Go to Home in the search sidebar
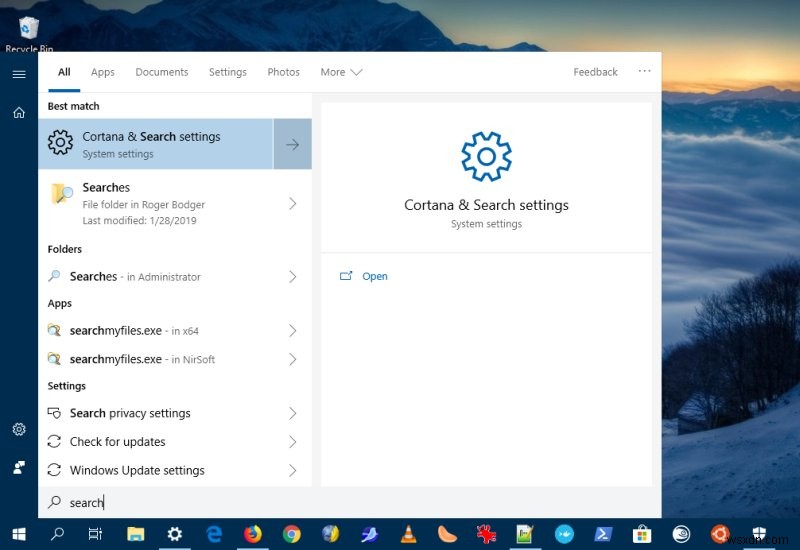Screen dimensions: 800x550 pyautogui.click(x=19, y=112)
